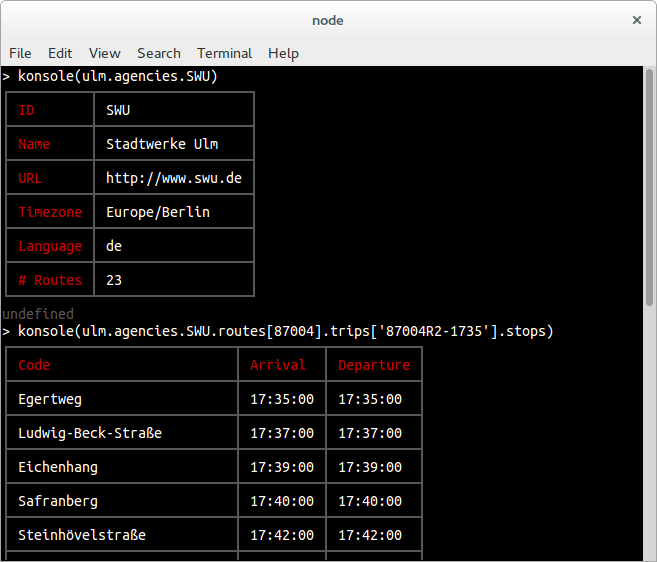Click the red Name label cell
Image resolution: width=657 pixels, height=562 pixels.
point(50,144)
